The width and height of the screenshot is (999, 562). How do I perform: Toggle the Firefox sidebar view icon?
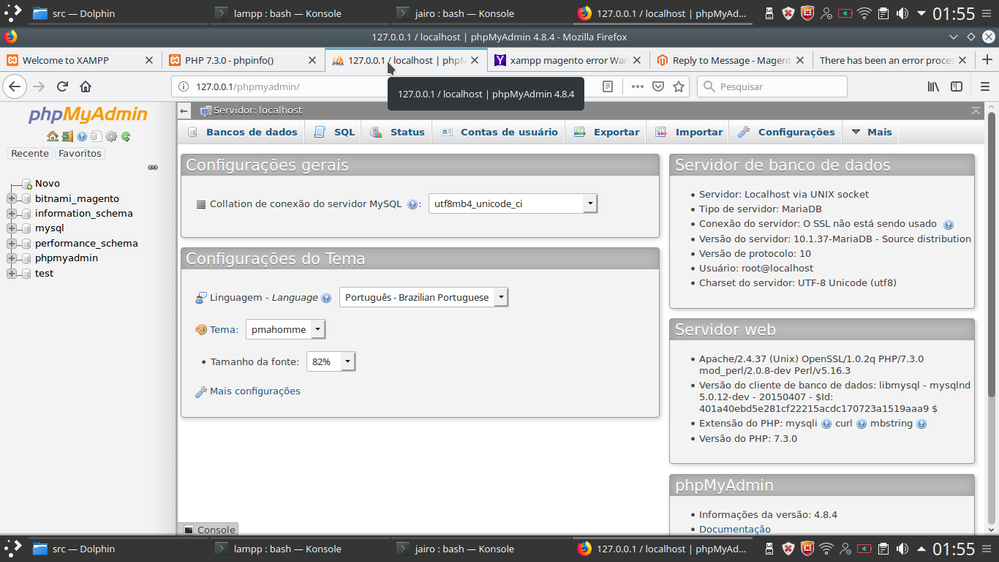click(x=956, y=87)
